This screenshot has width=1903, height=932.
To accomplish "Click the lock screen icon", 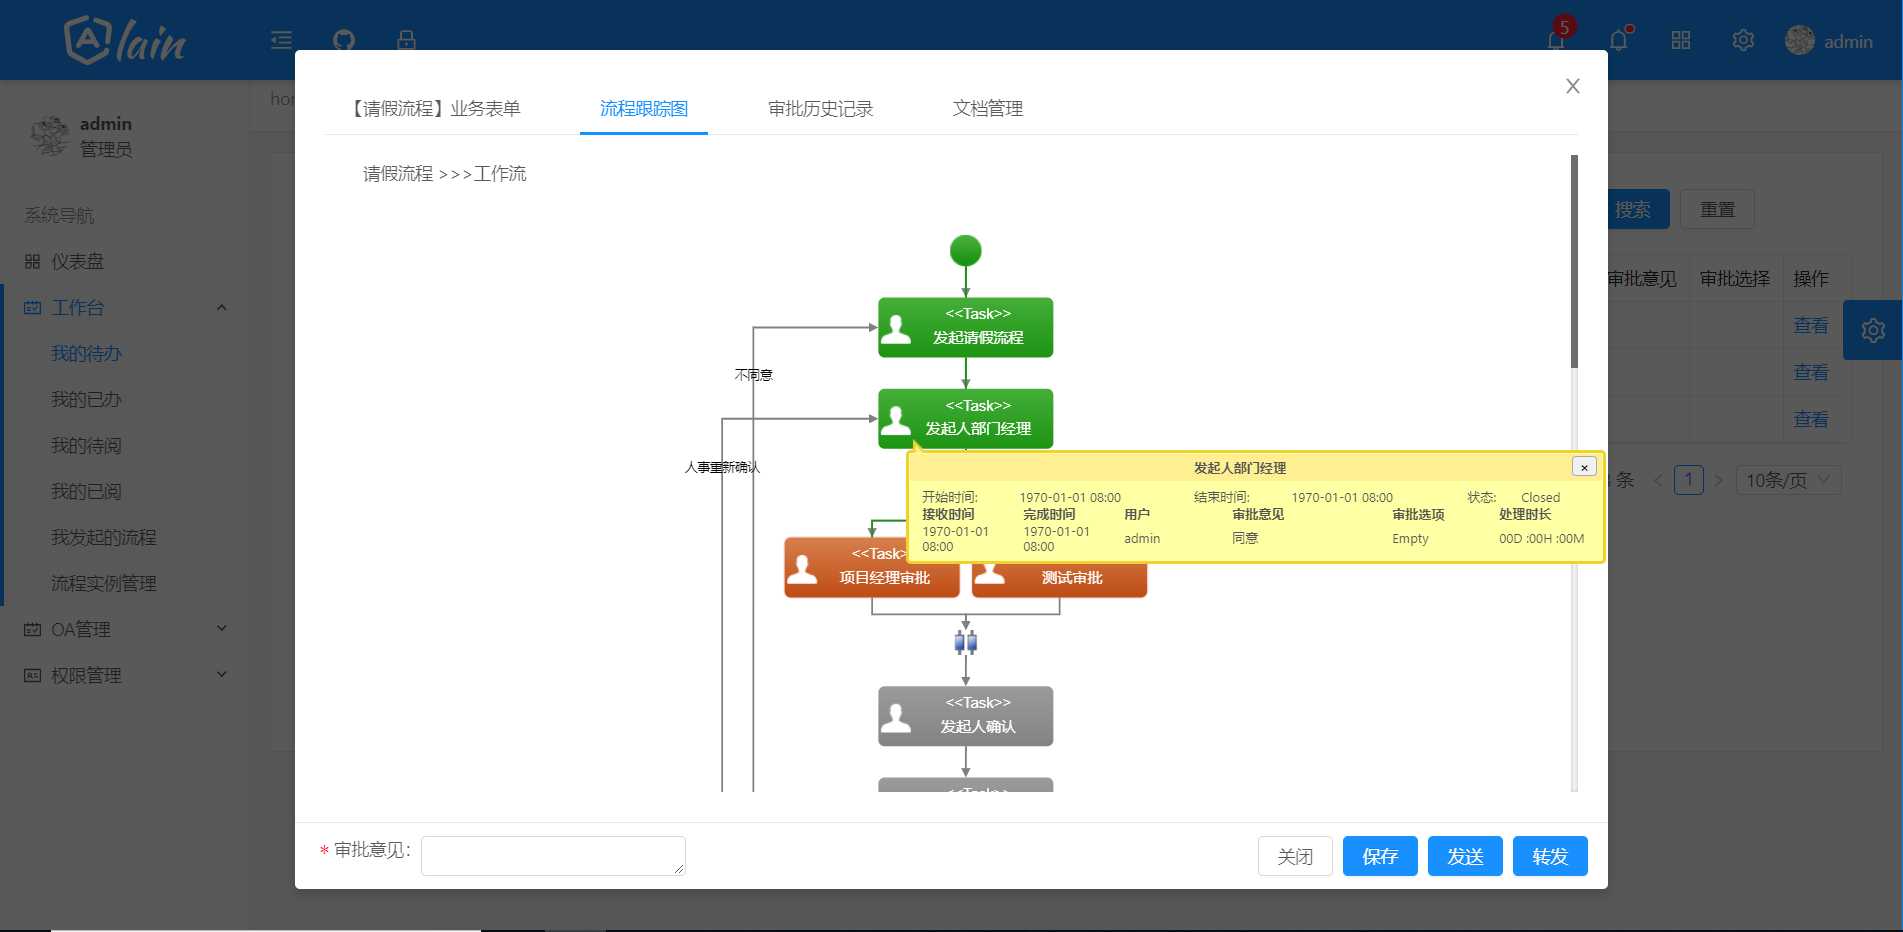I will tap(406, 40).
